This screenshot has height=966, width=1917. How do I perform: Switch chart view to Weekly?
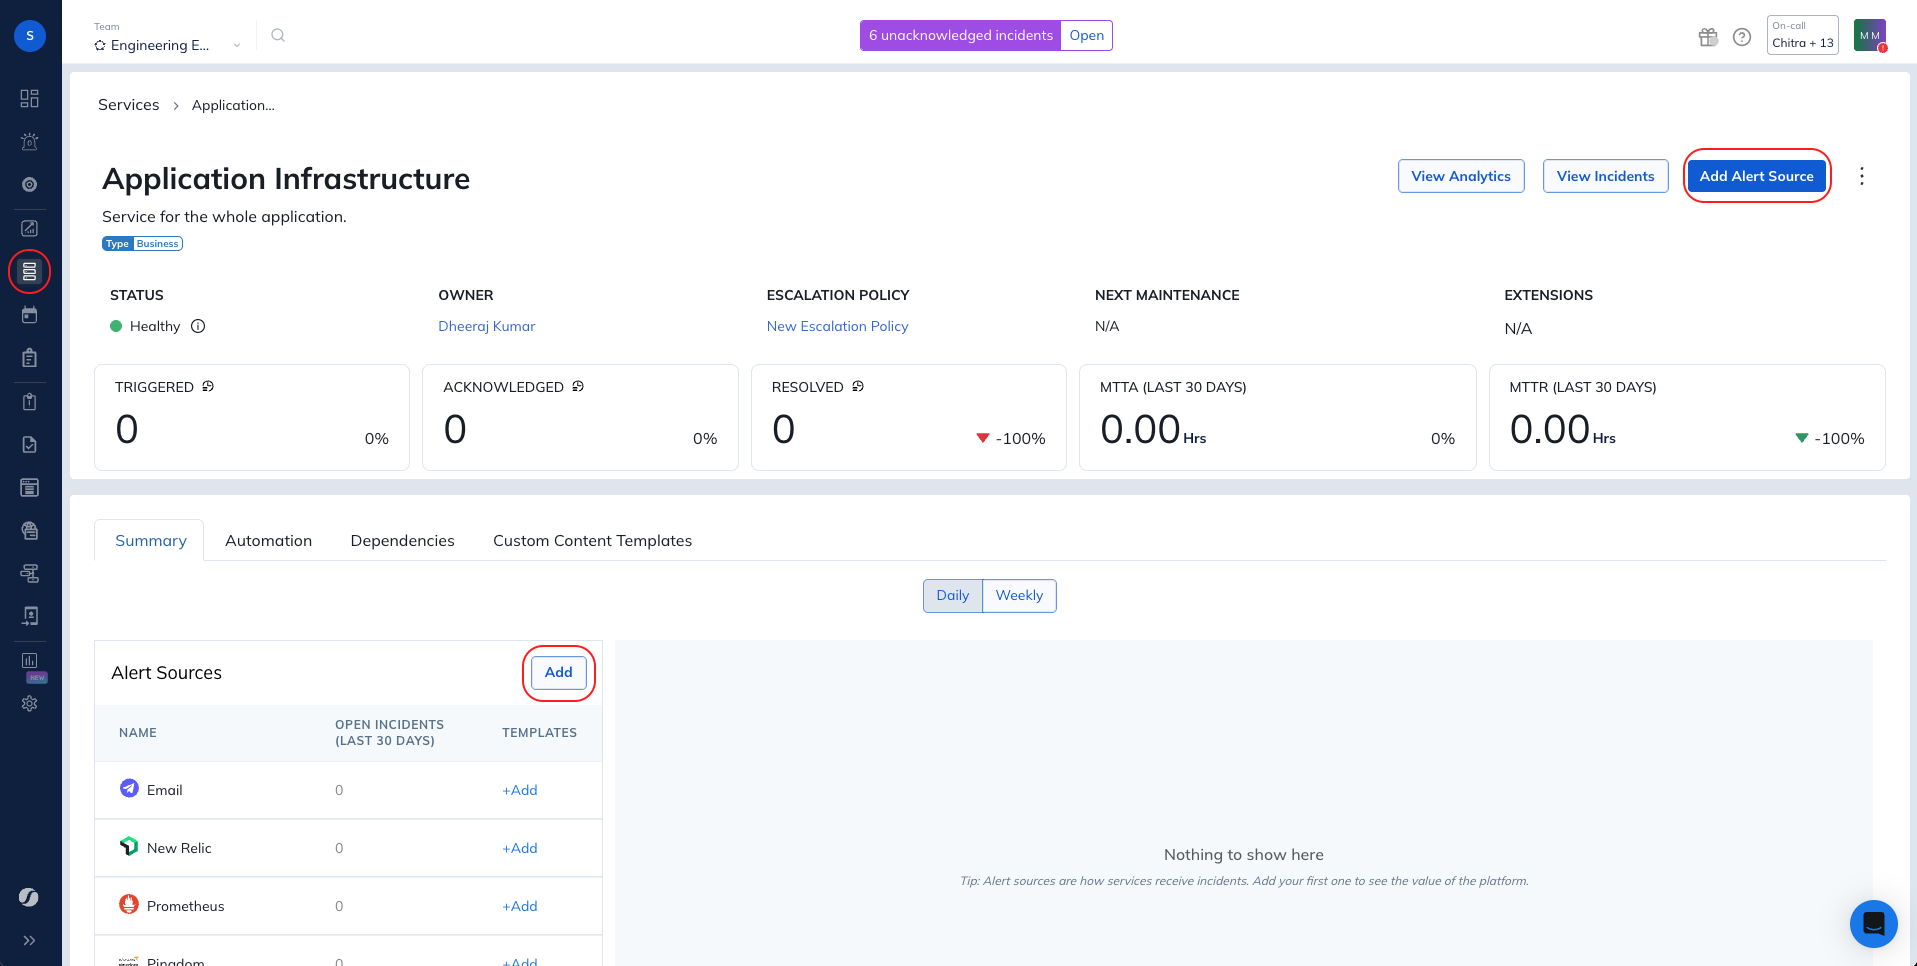click(x=1019, y=595)
